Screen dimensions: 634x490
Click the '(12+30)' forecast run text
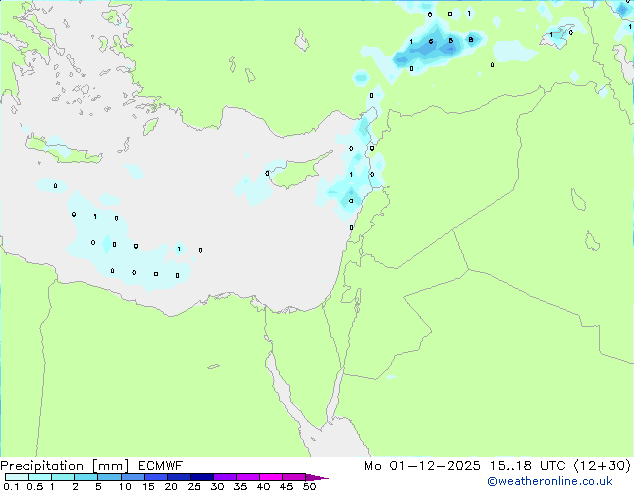click(602, 466)
